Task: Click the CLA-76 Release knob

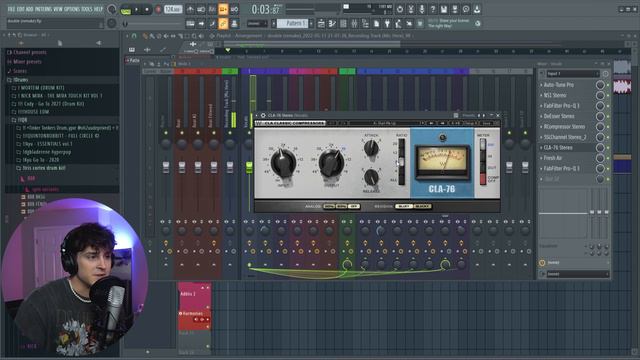Action: coord(371,177)
